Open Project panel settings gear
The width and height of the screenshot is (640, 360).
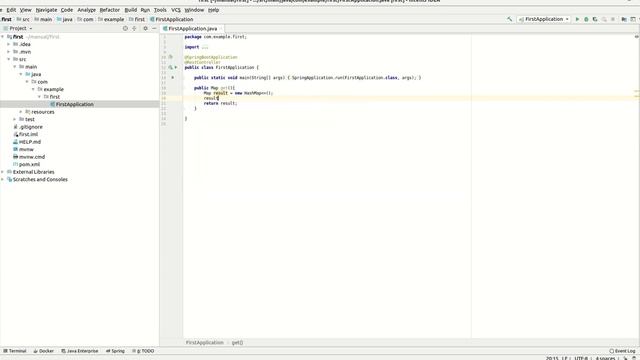[145, 28]
